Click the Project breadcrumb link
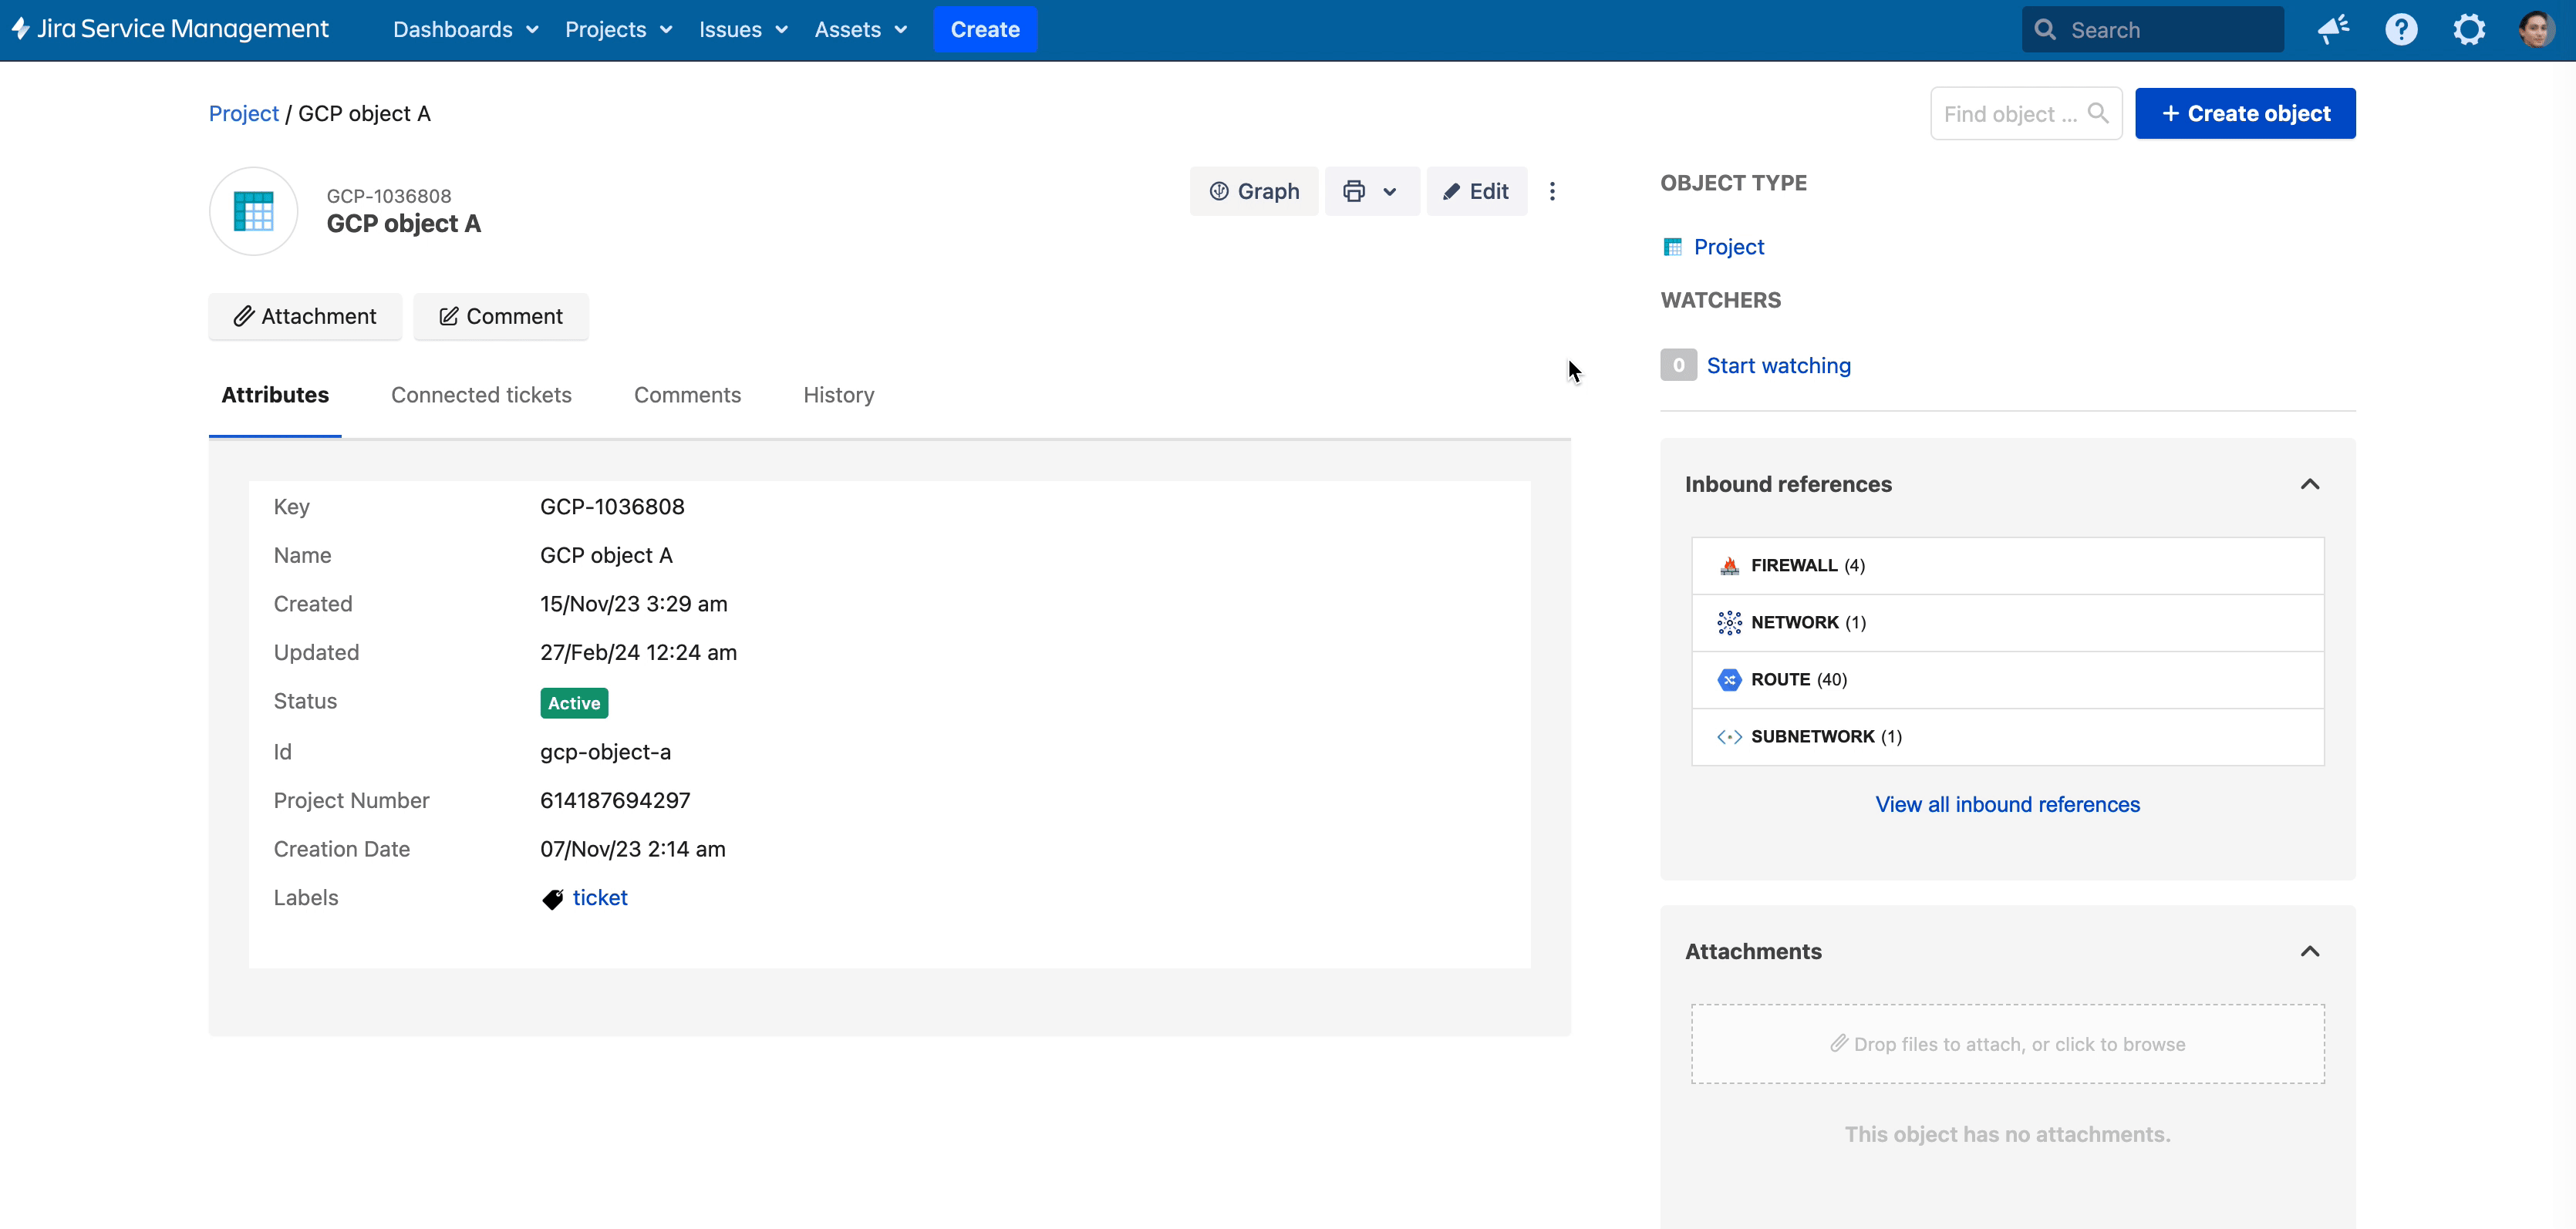Image resolution: width=2576 pixels, height=1229 pixels. coord(243,113)
